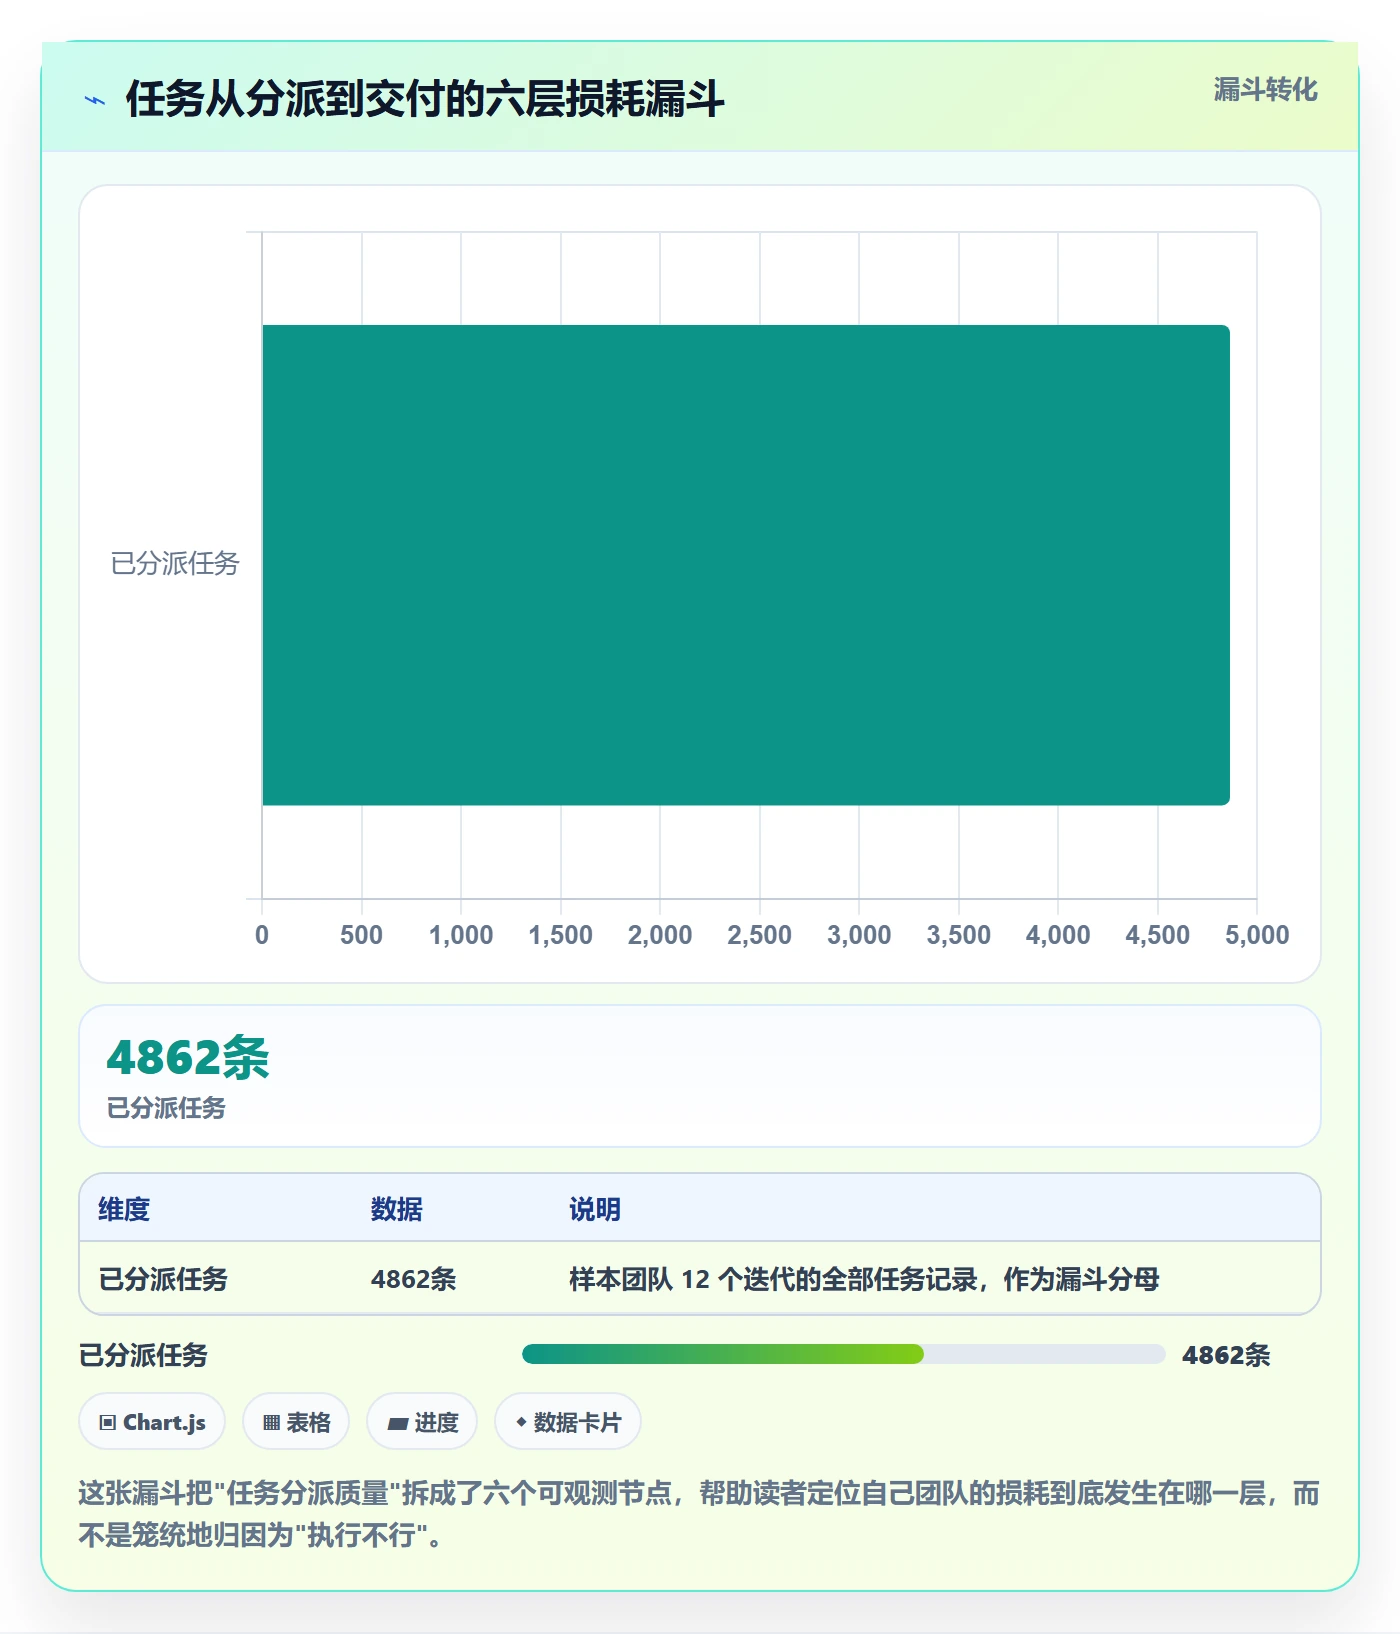Click the 4,500 tick label on the chart axis

point(1158,935)
